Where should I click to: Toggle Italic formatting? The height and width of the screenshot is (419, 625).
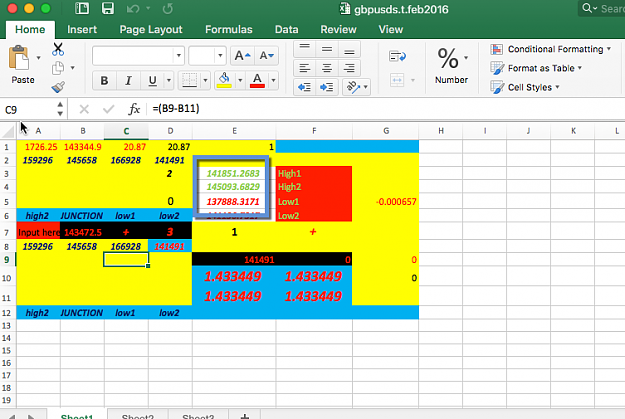pos(128,81)
